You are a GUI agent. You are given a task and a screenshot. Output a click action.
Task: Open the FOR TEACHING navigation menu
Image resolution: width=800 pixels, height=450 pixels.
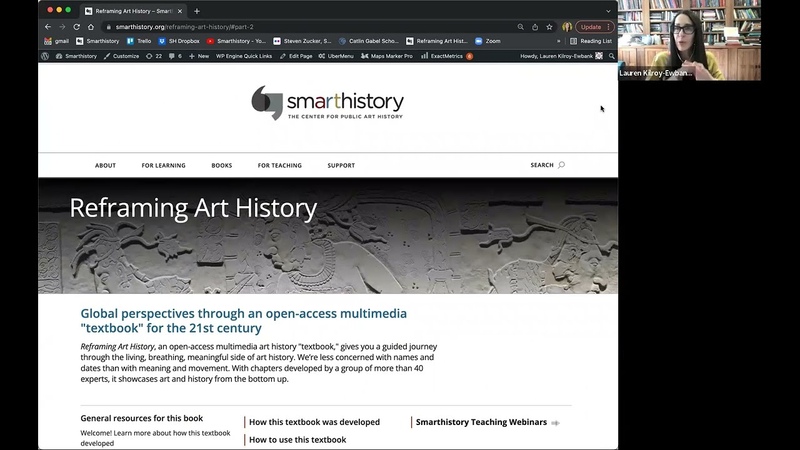coord(280,165)
